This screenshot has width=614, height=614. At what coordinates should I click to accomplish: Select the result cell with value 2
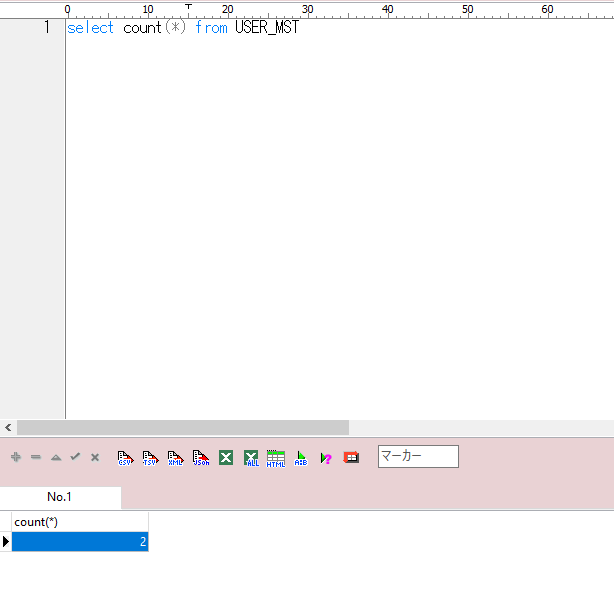click(80, 542)
